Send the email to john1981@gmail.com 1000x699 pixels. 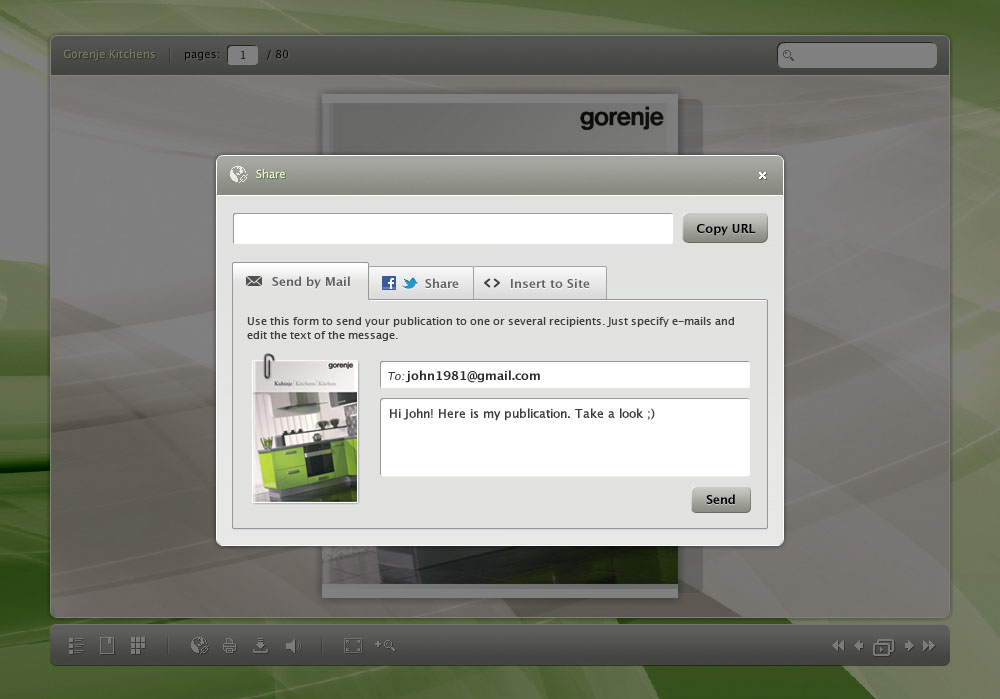pos(721,499)
